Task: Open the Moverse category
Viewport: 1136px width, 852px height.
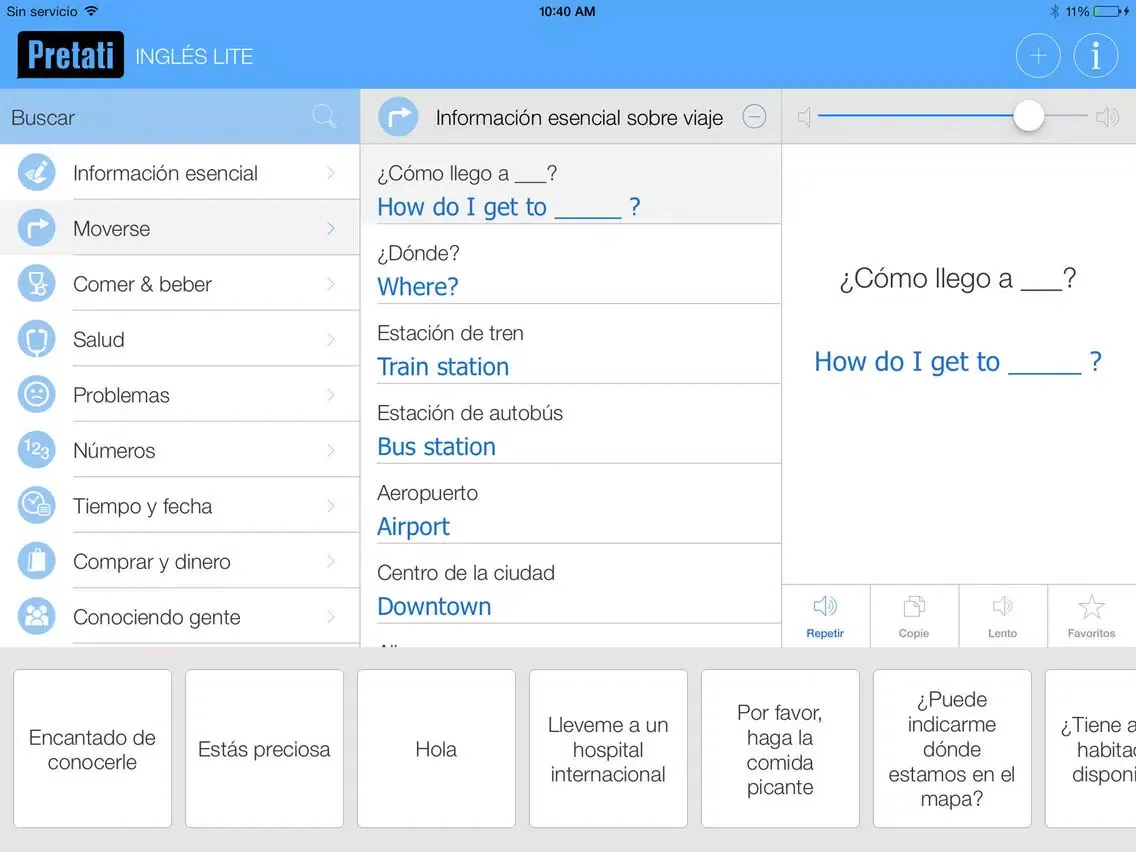Action: pyautogui.click(x=180, y=228)
